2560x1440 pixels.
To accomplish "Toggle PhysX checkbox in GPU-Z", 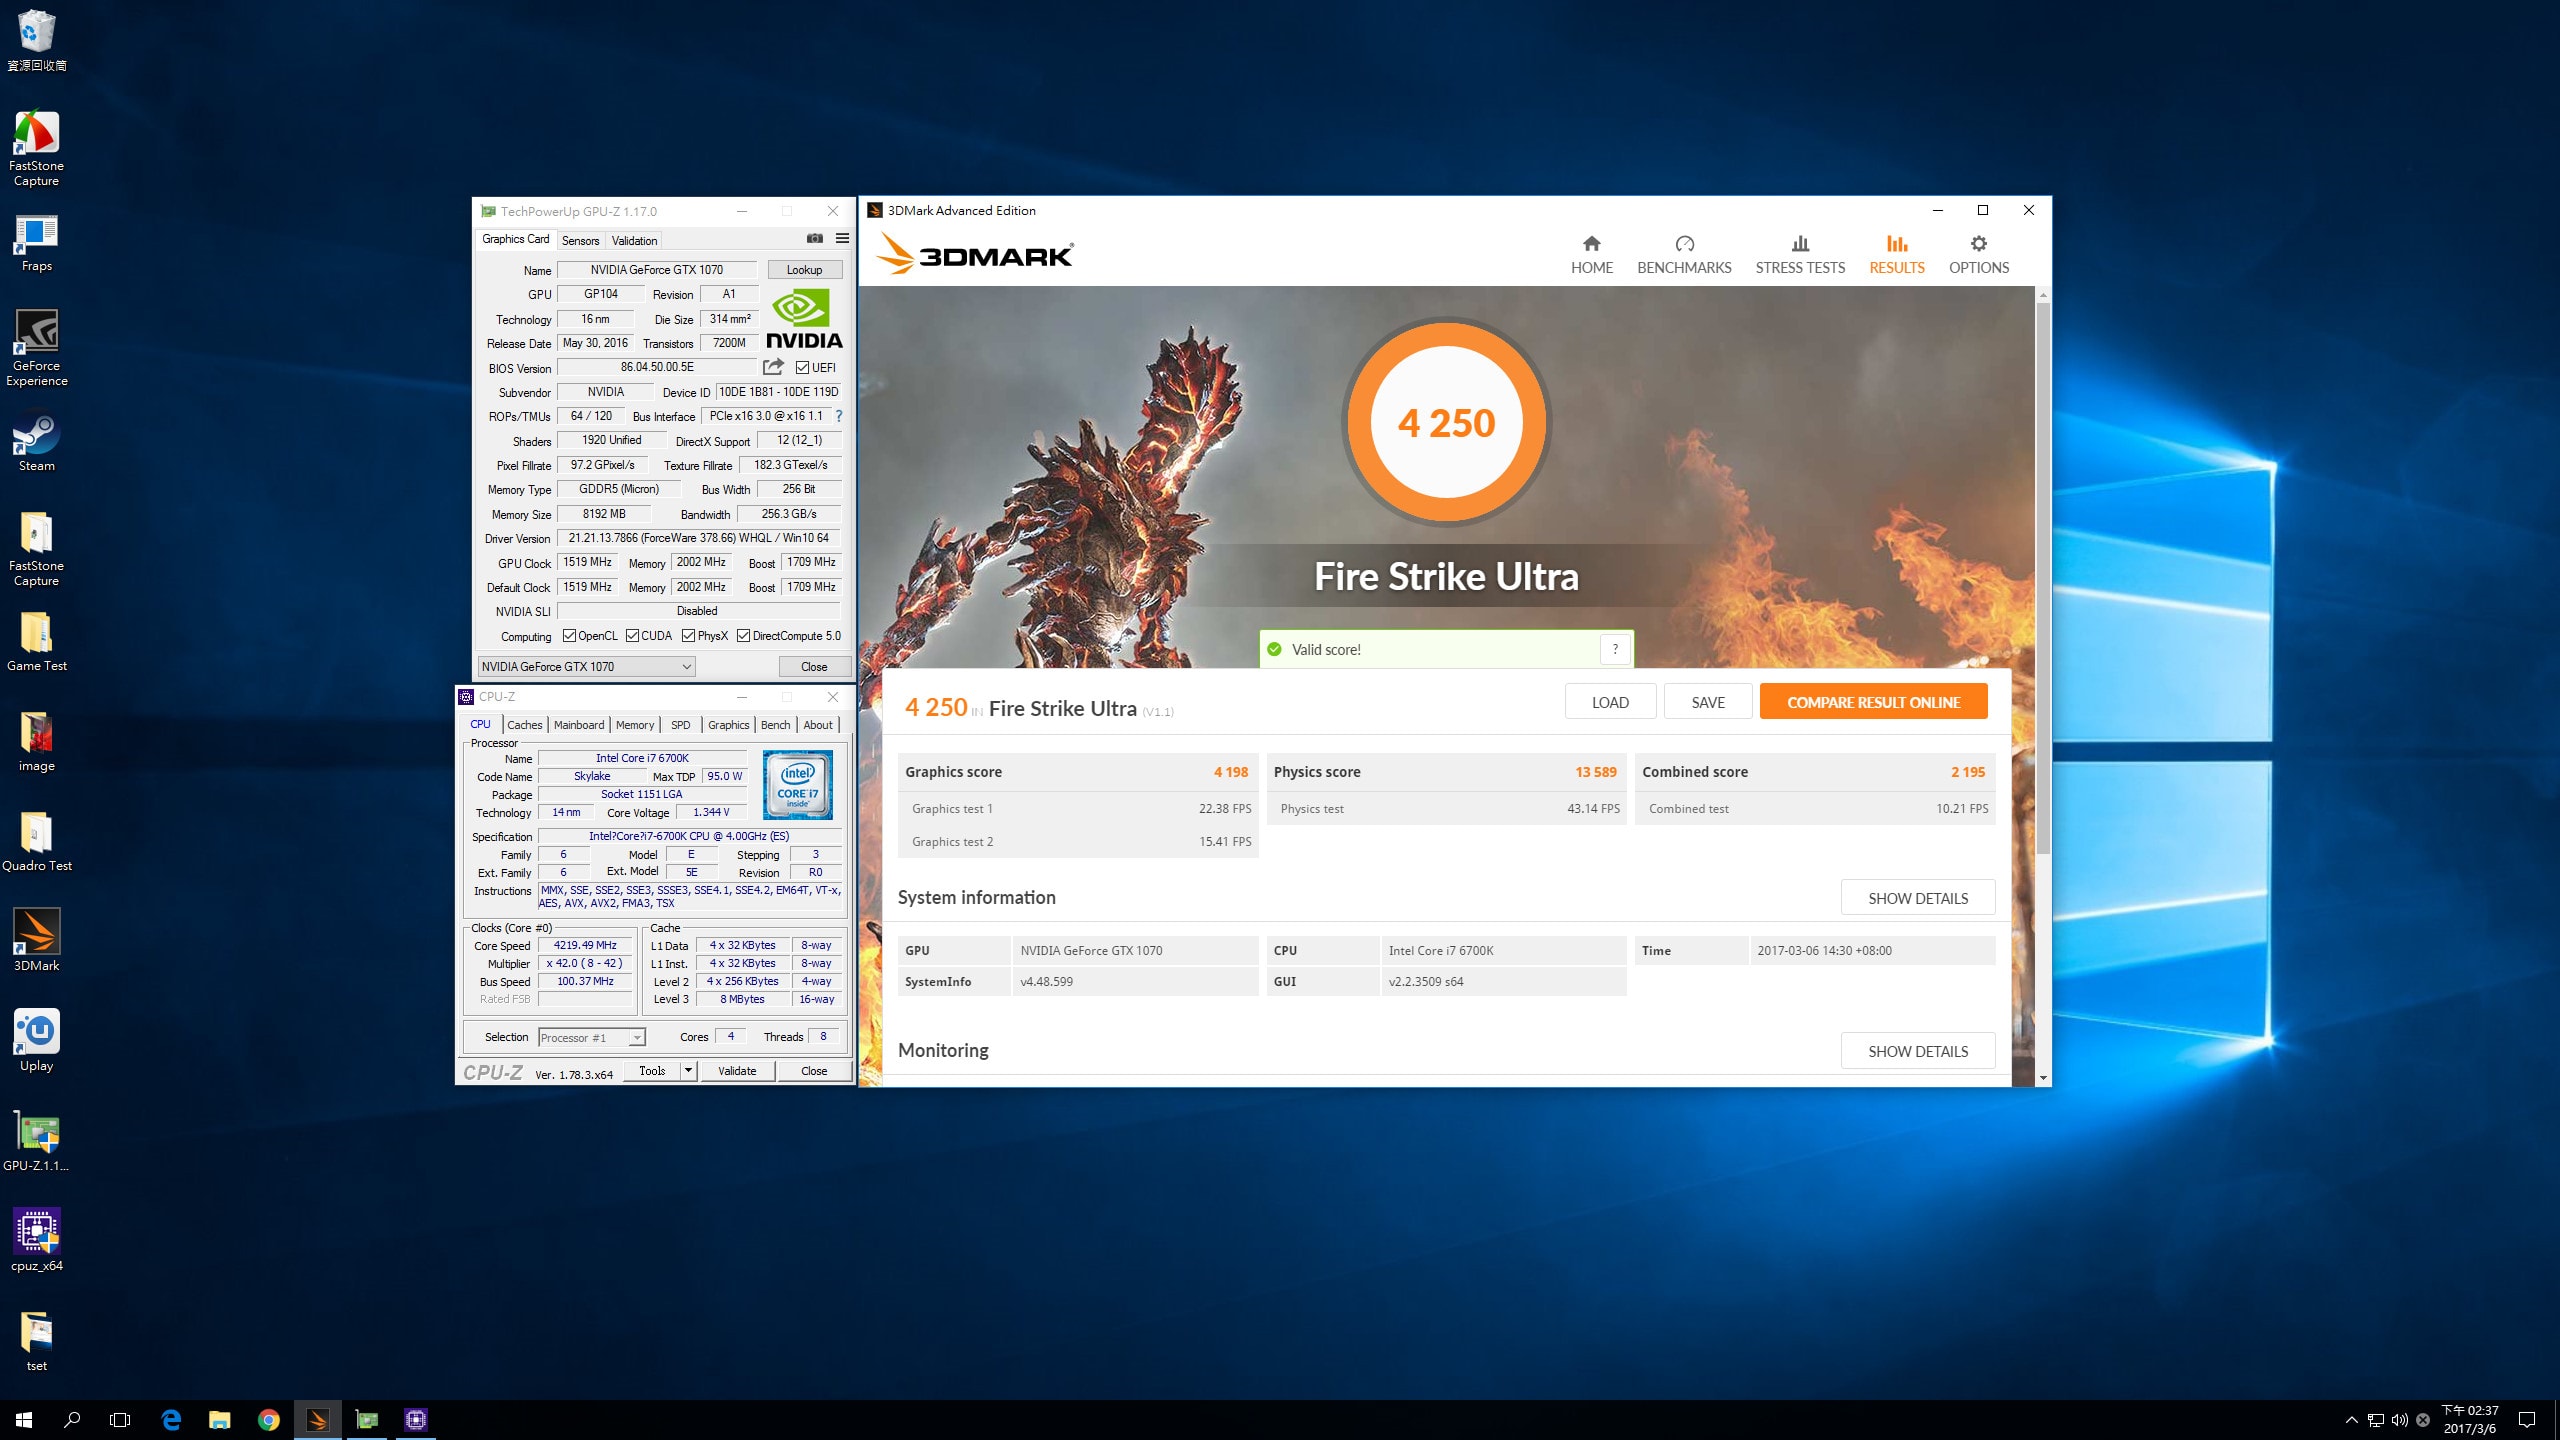I will tap(688, 636).
